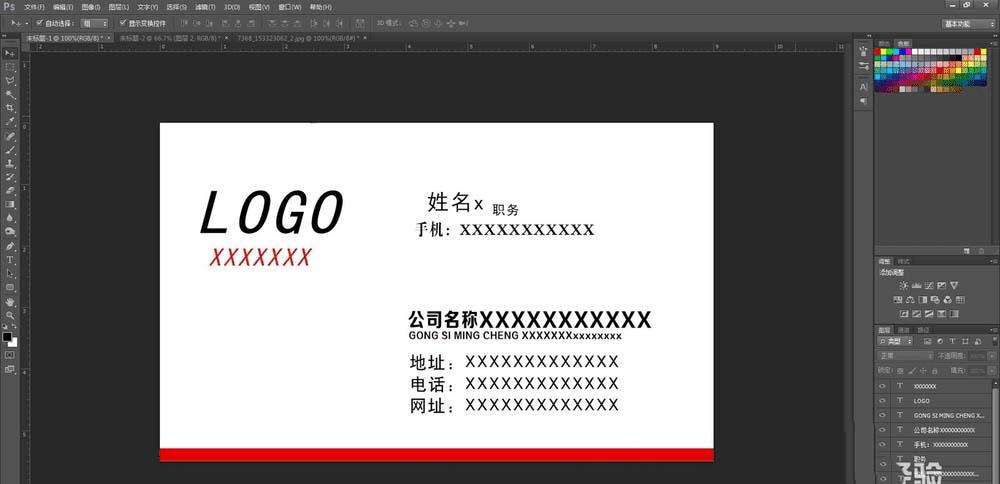Toggle 显示变换控件 checkbox
This screenshot has width=1000, height=484.
(x=123, y=23)
